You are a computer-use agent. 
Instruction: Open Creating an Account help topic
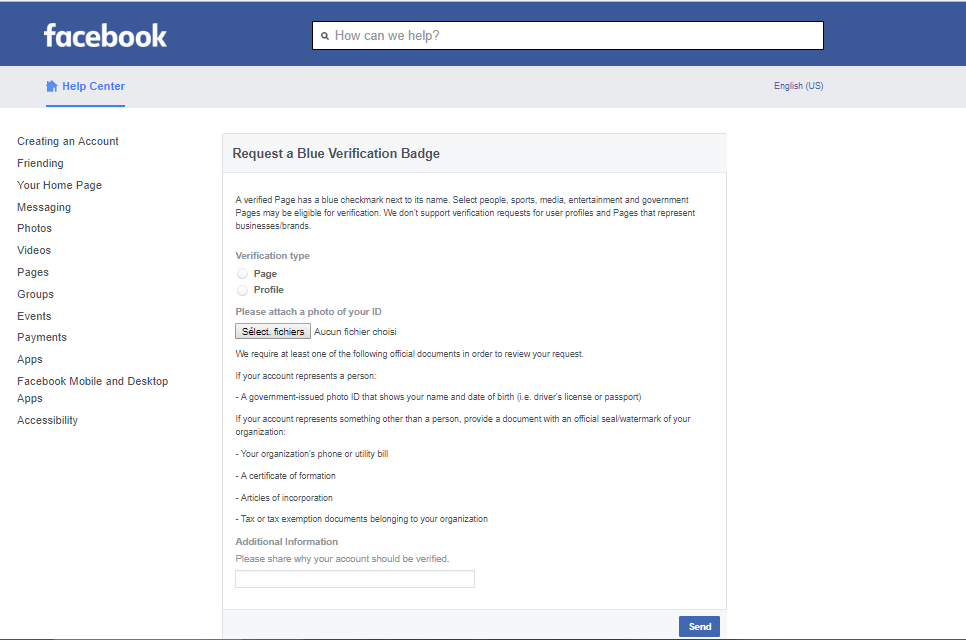pos(68,141)
